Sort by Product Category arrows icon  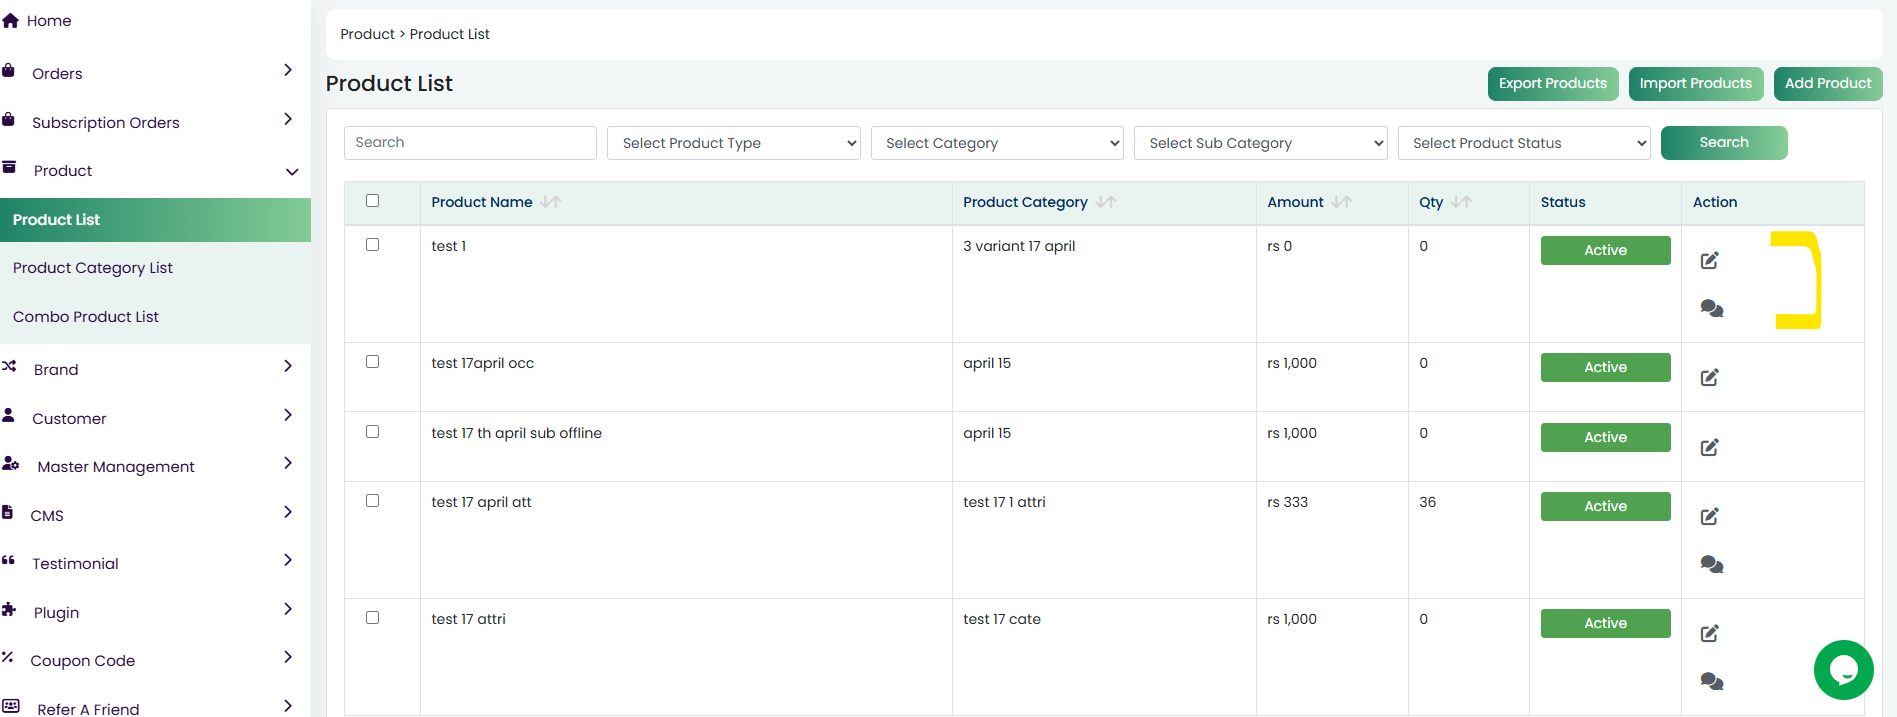click(1106, 202)
